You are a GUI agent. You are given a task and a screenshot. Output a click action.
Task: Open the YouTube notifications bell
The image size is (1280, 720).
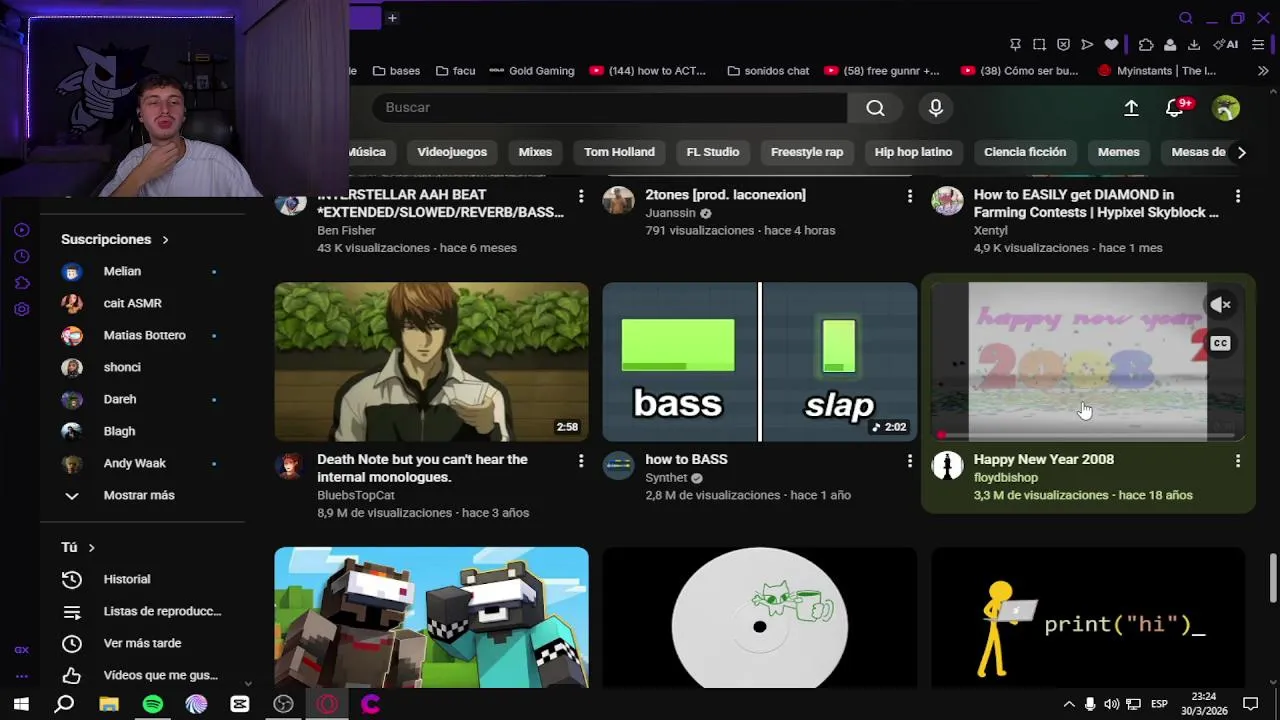tap(1175, 108)
